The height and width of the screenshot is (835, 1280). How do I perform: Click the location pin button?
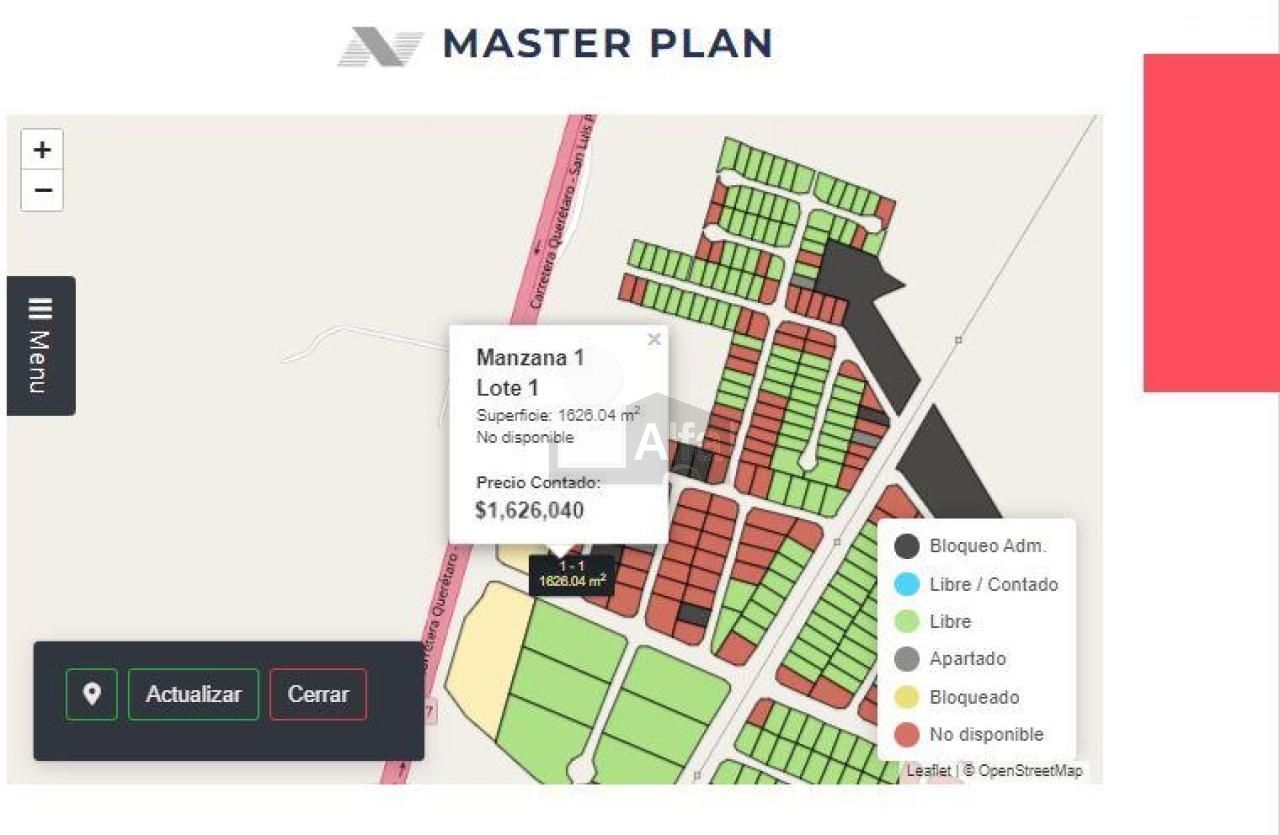(92, 694)
